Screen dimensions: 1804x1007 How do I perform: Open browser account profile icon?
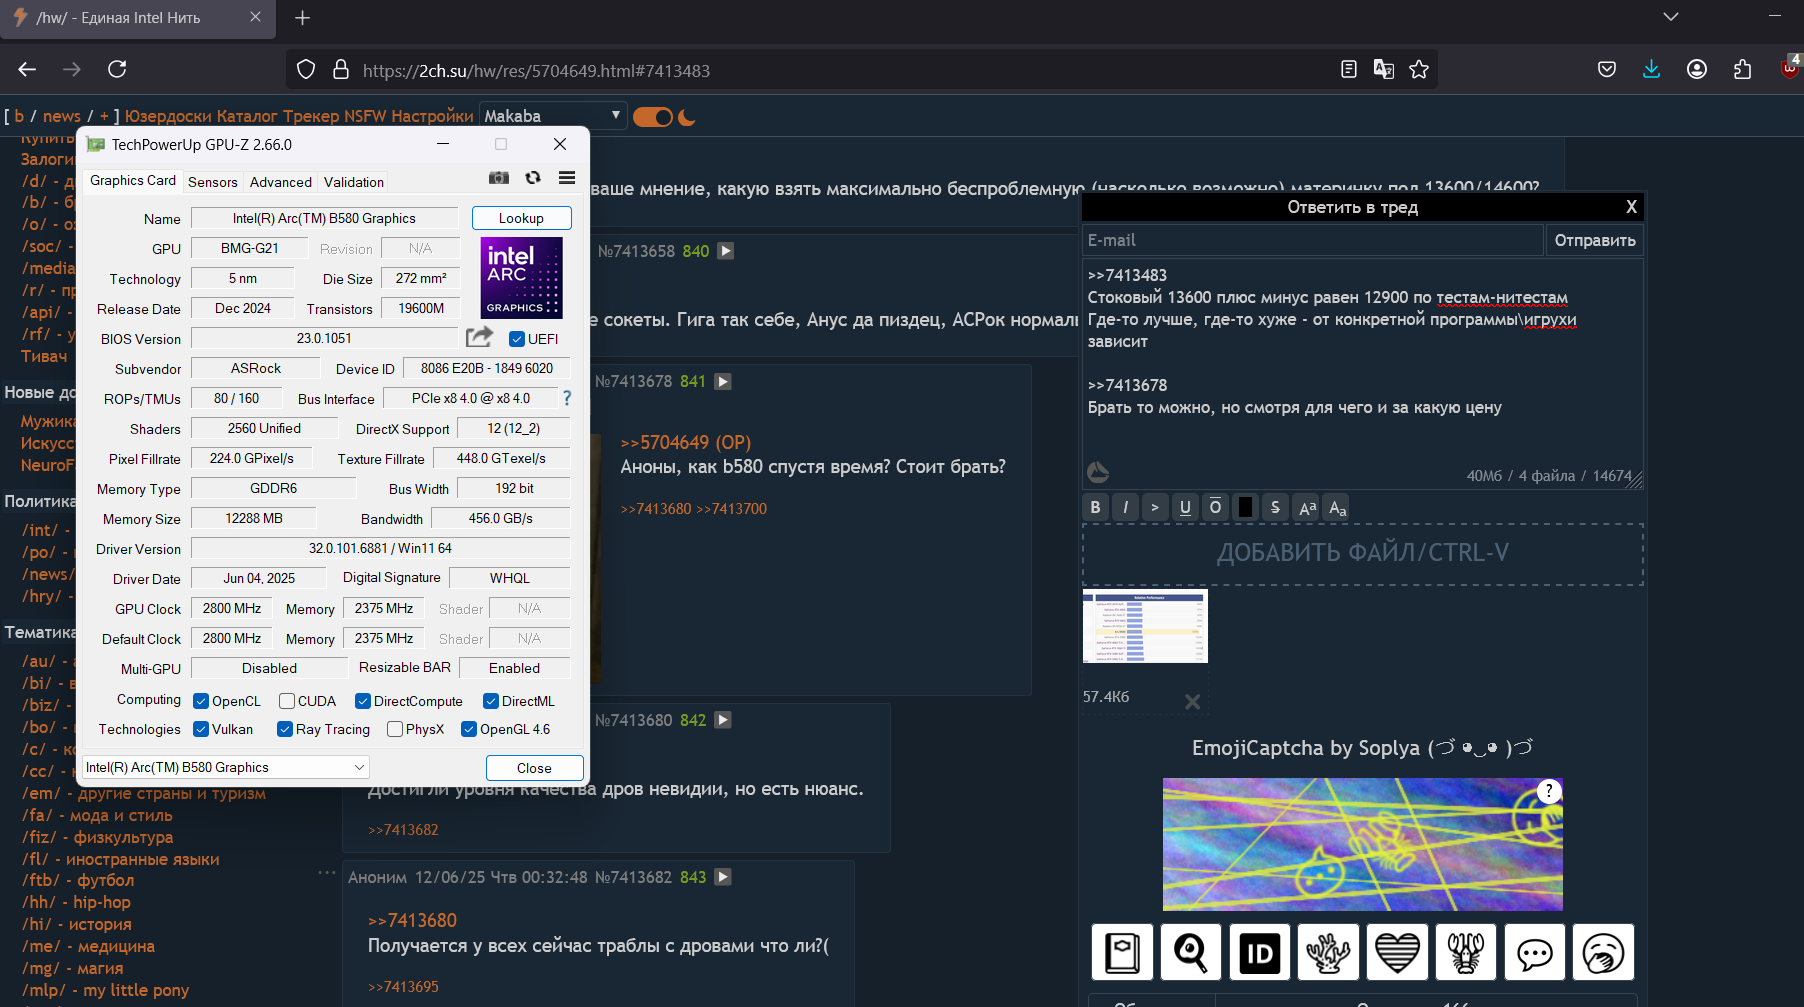tap(1697, 69)
